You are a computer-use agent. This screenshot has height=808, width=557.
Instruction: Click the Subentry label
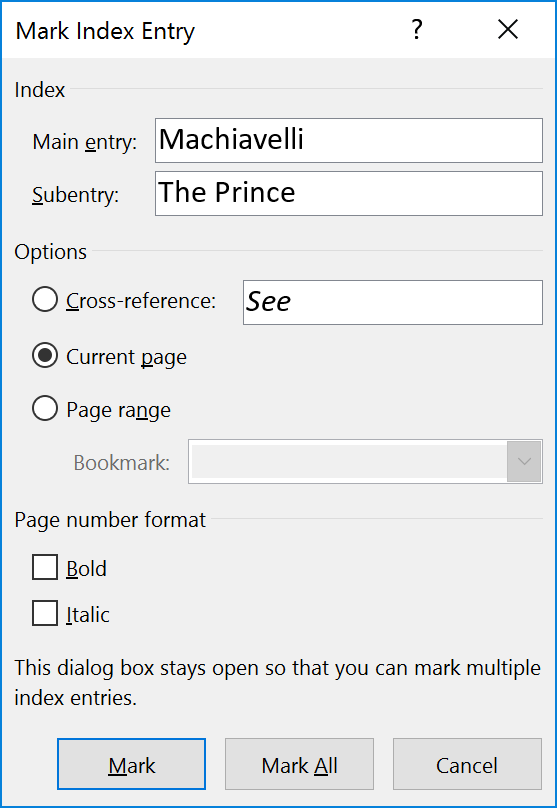tap(76, 195)
